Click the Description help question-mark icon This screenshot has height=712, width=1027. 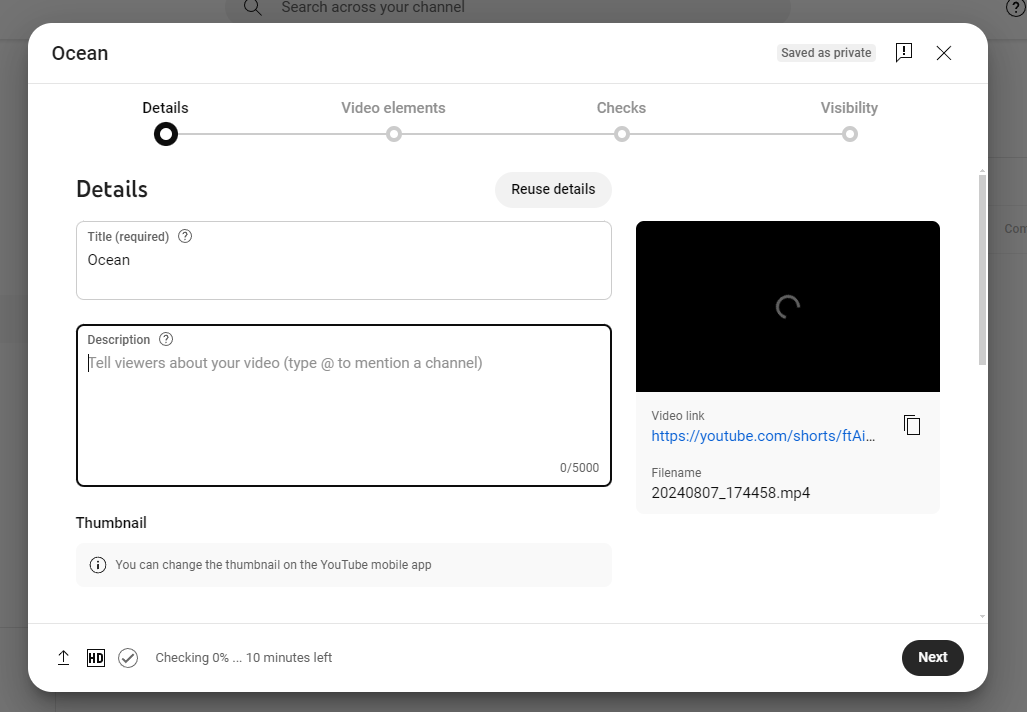pos(166,339)
